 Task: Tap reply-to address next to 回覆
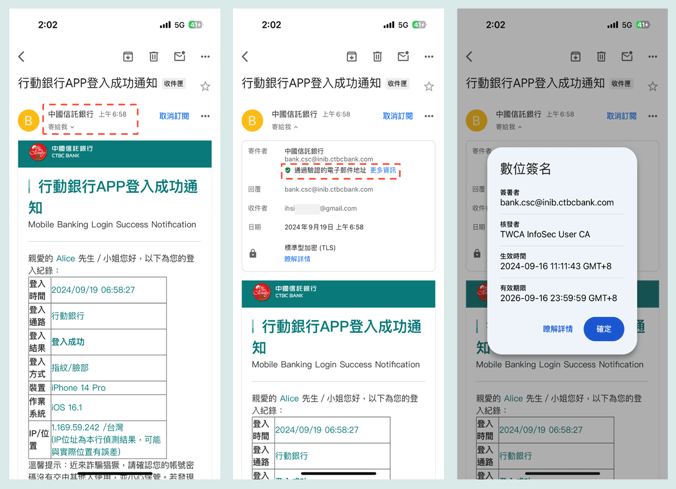pyautogui.click(x=329, y=189)
